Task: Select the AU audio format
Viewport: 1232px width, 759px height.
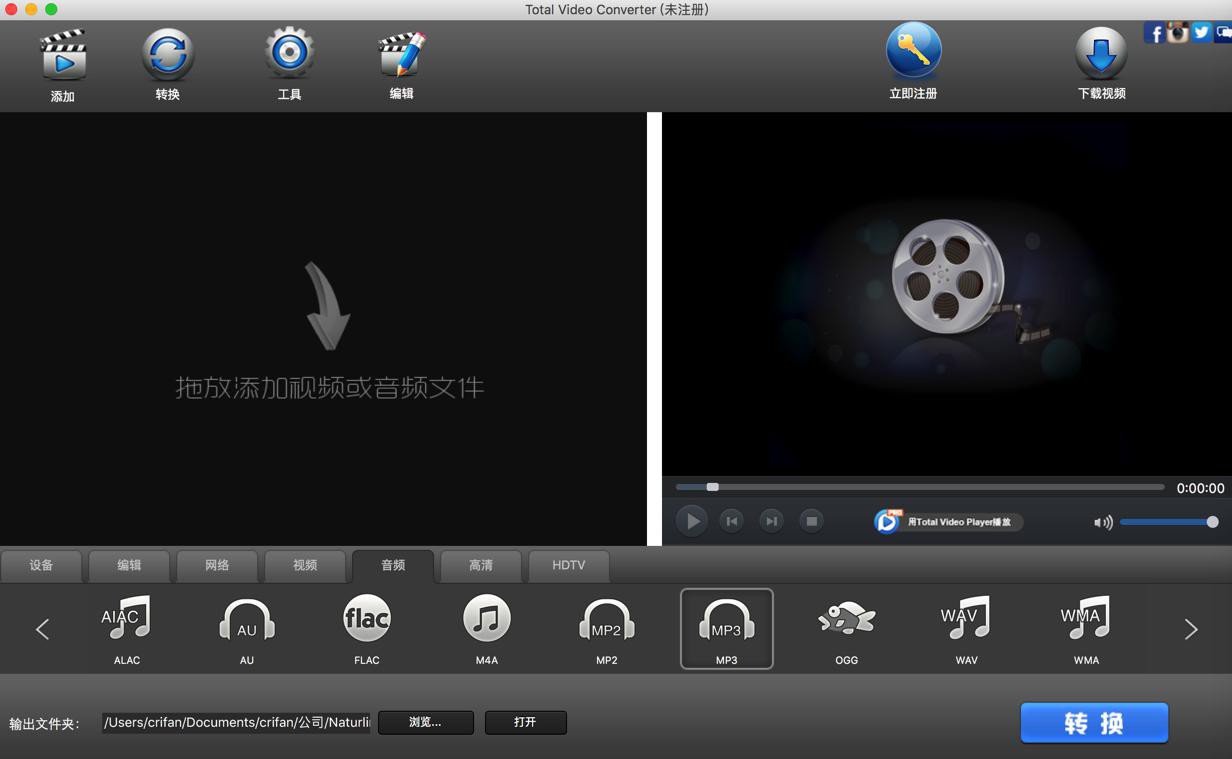Action: pos(247,629)
